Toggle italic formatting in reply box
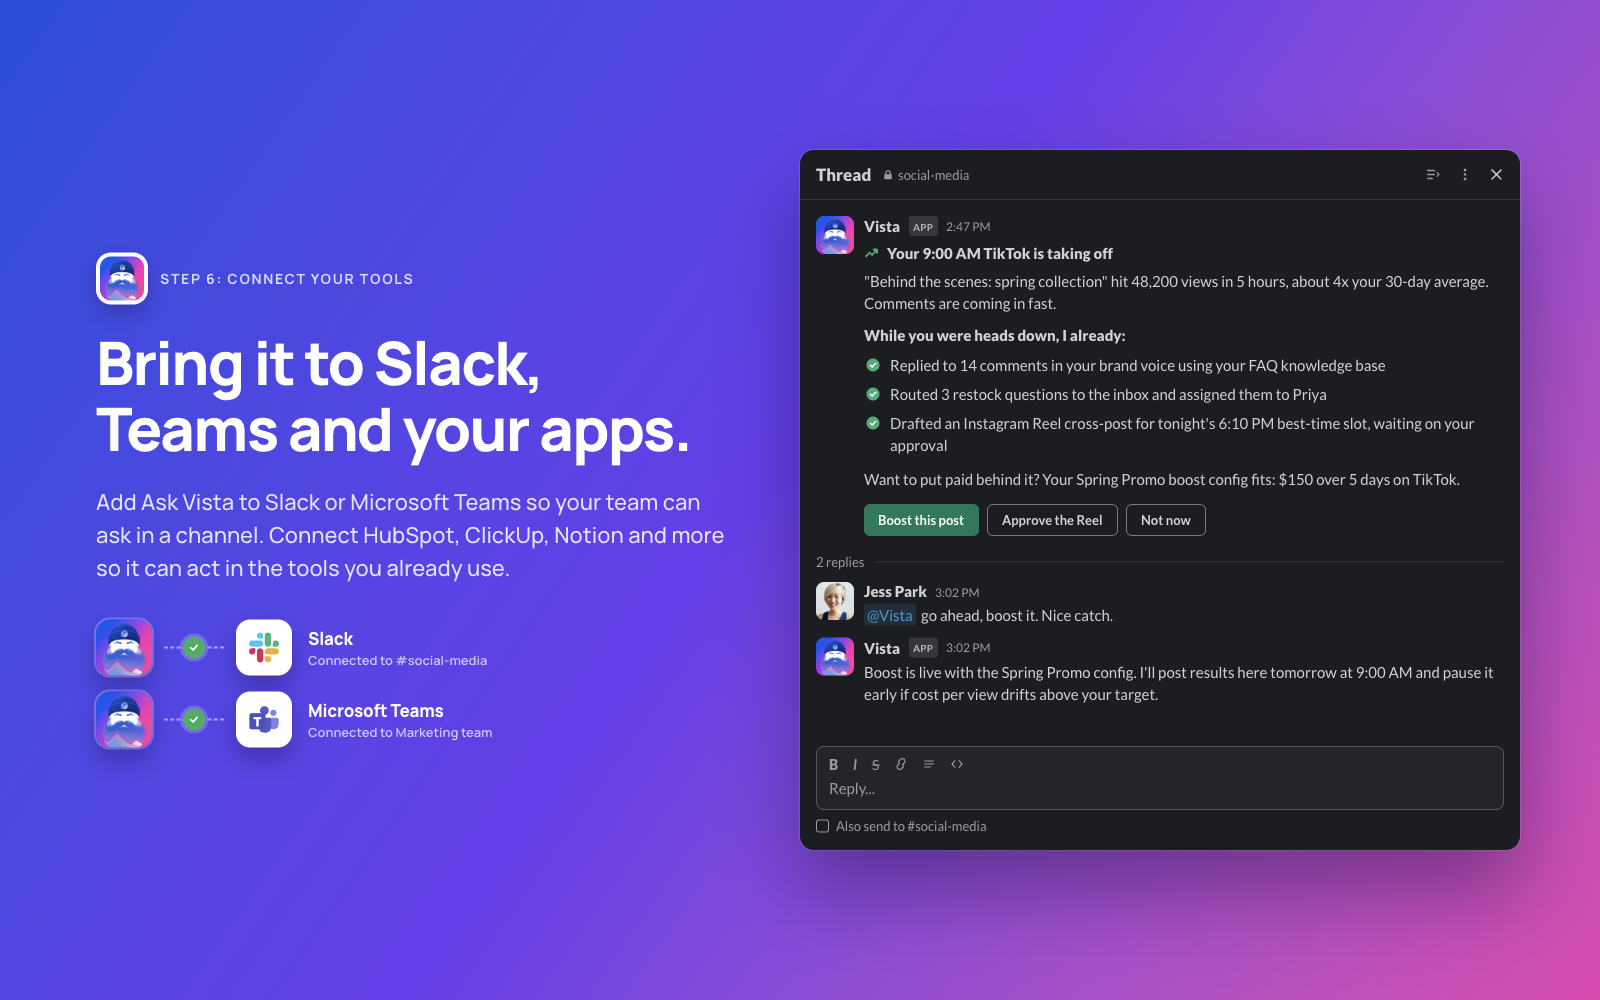 [855, 764]
